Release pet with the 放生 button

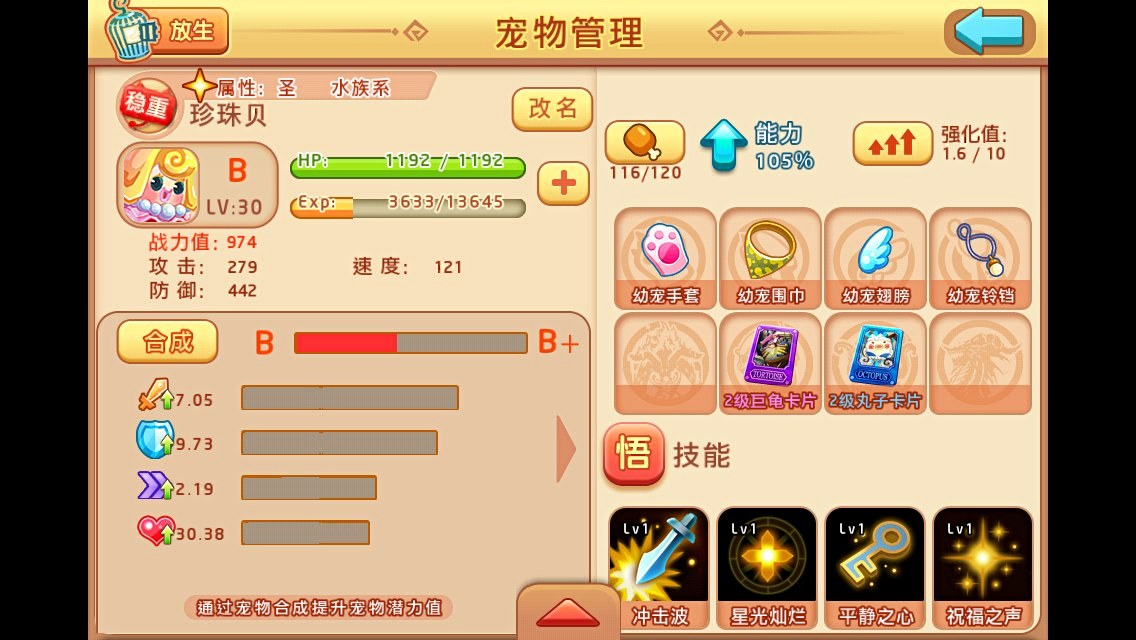click(168, 31)
